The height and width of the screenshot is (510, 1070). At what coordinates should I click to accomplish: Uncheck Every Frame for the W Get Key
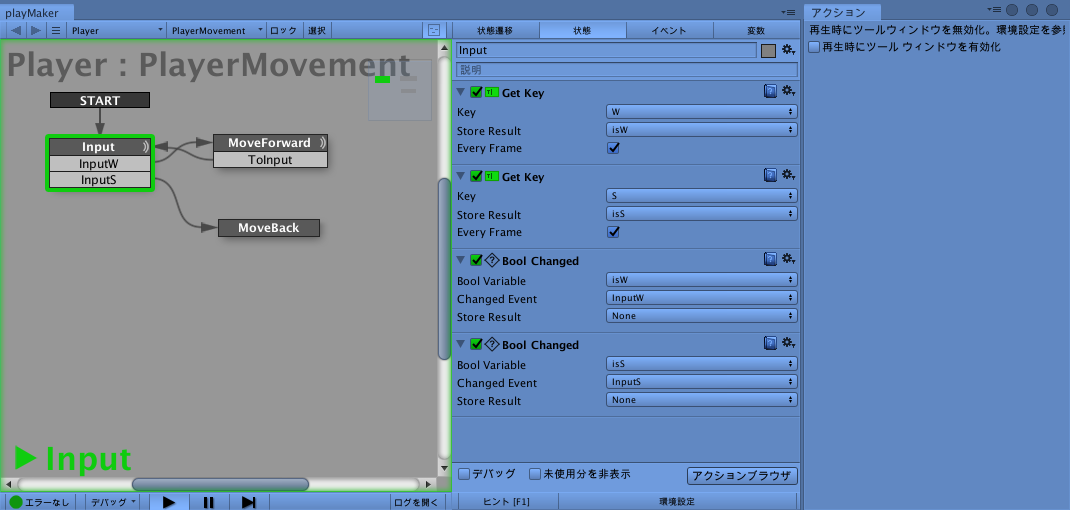tap(613, 147)
